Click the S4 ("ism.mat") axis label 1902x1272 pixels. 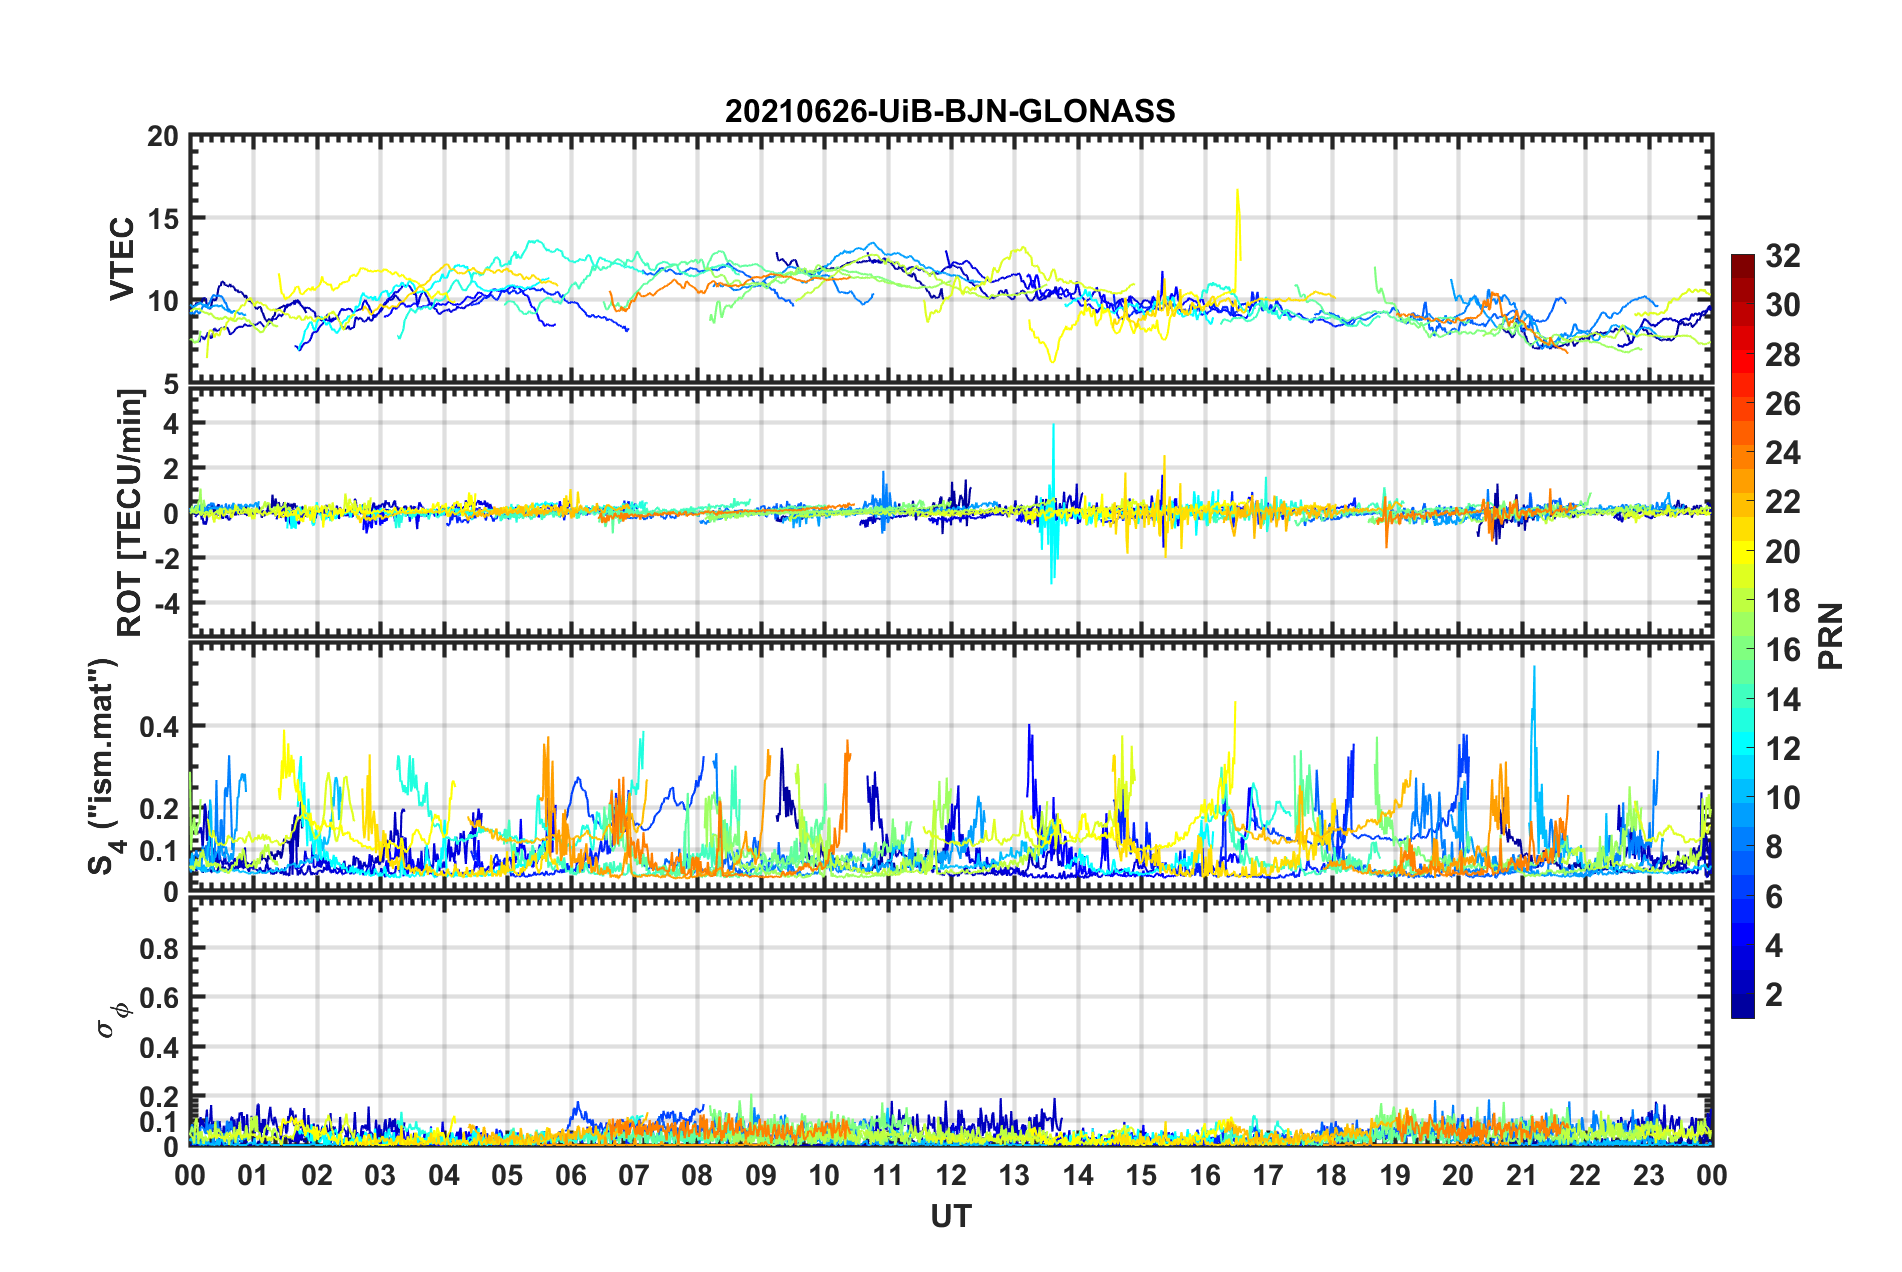click(104, 767)
